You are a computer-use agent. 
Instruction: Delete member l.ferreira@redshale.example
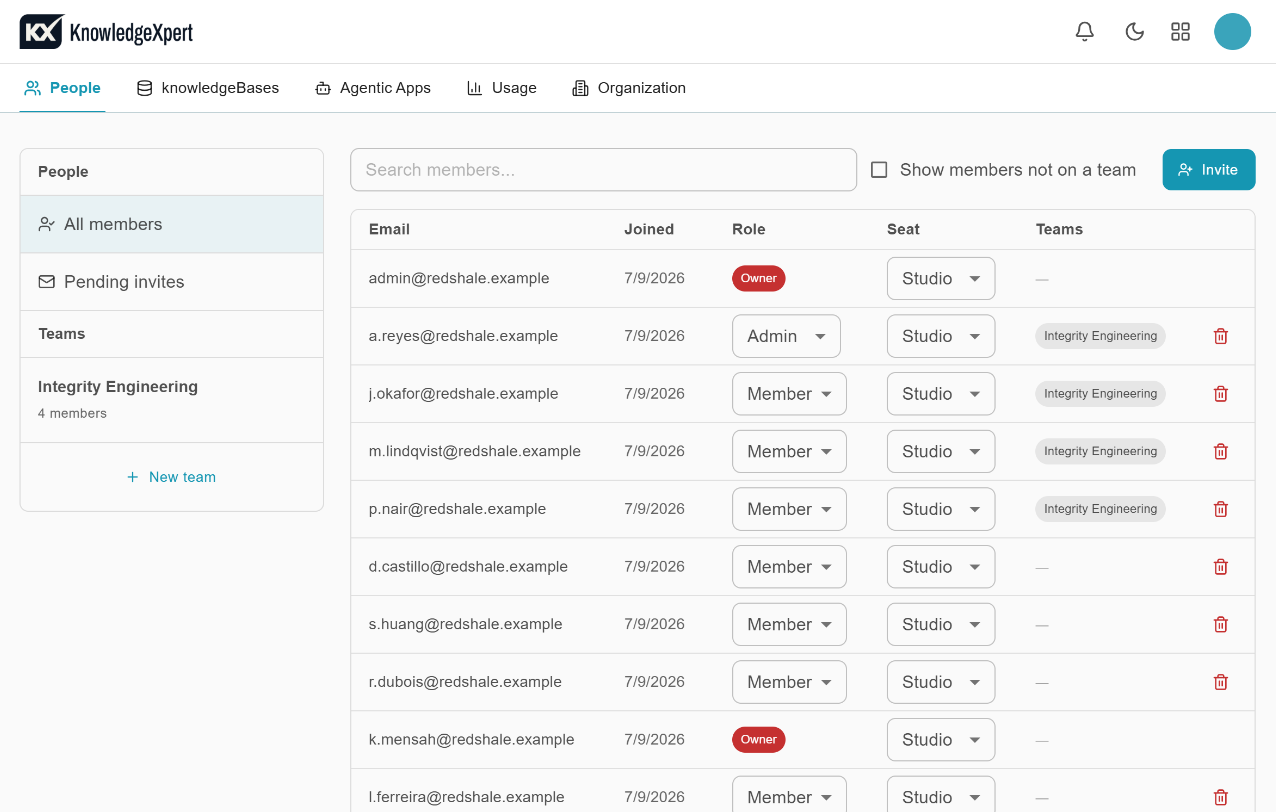point(1221,797)
